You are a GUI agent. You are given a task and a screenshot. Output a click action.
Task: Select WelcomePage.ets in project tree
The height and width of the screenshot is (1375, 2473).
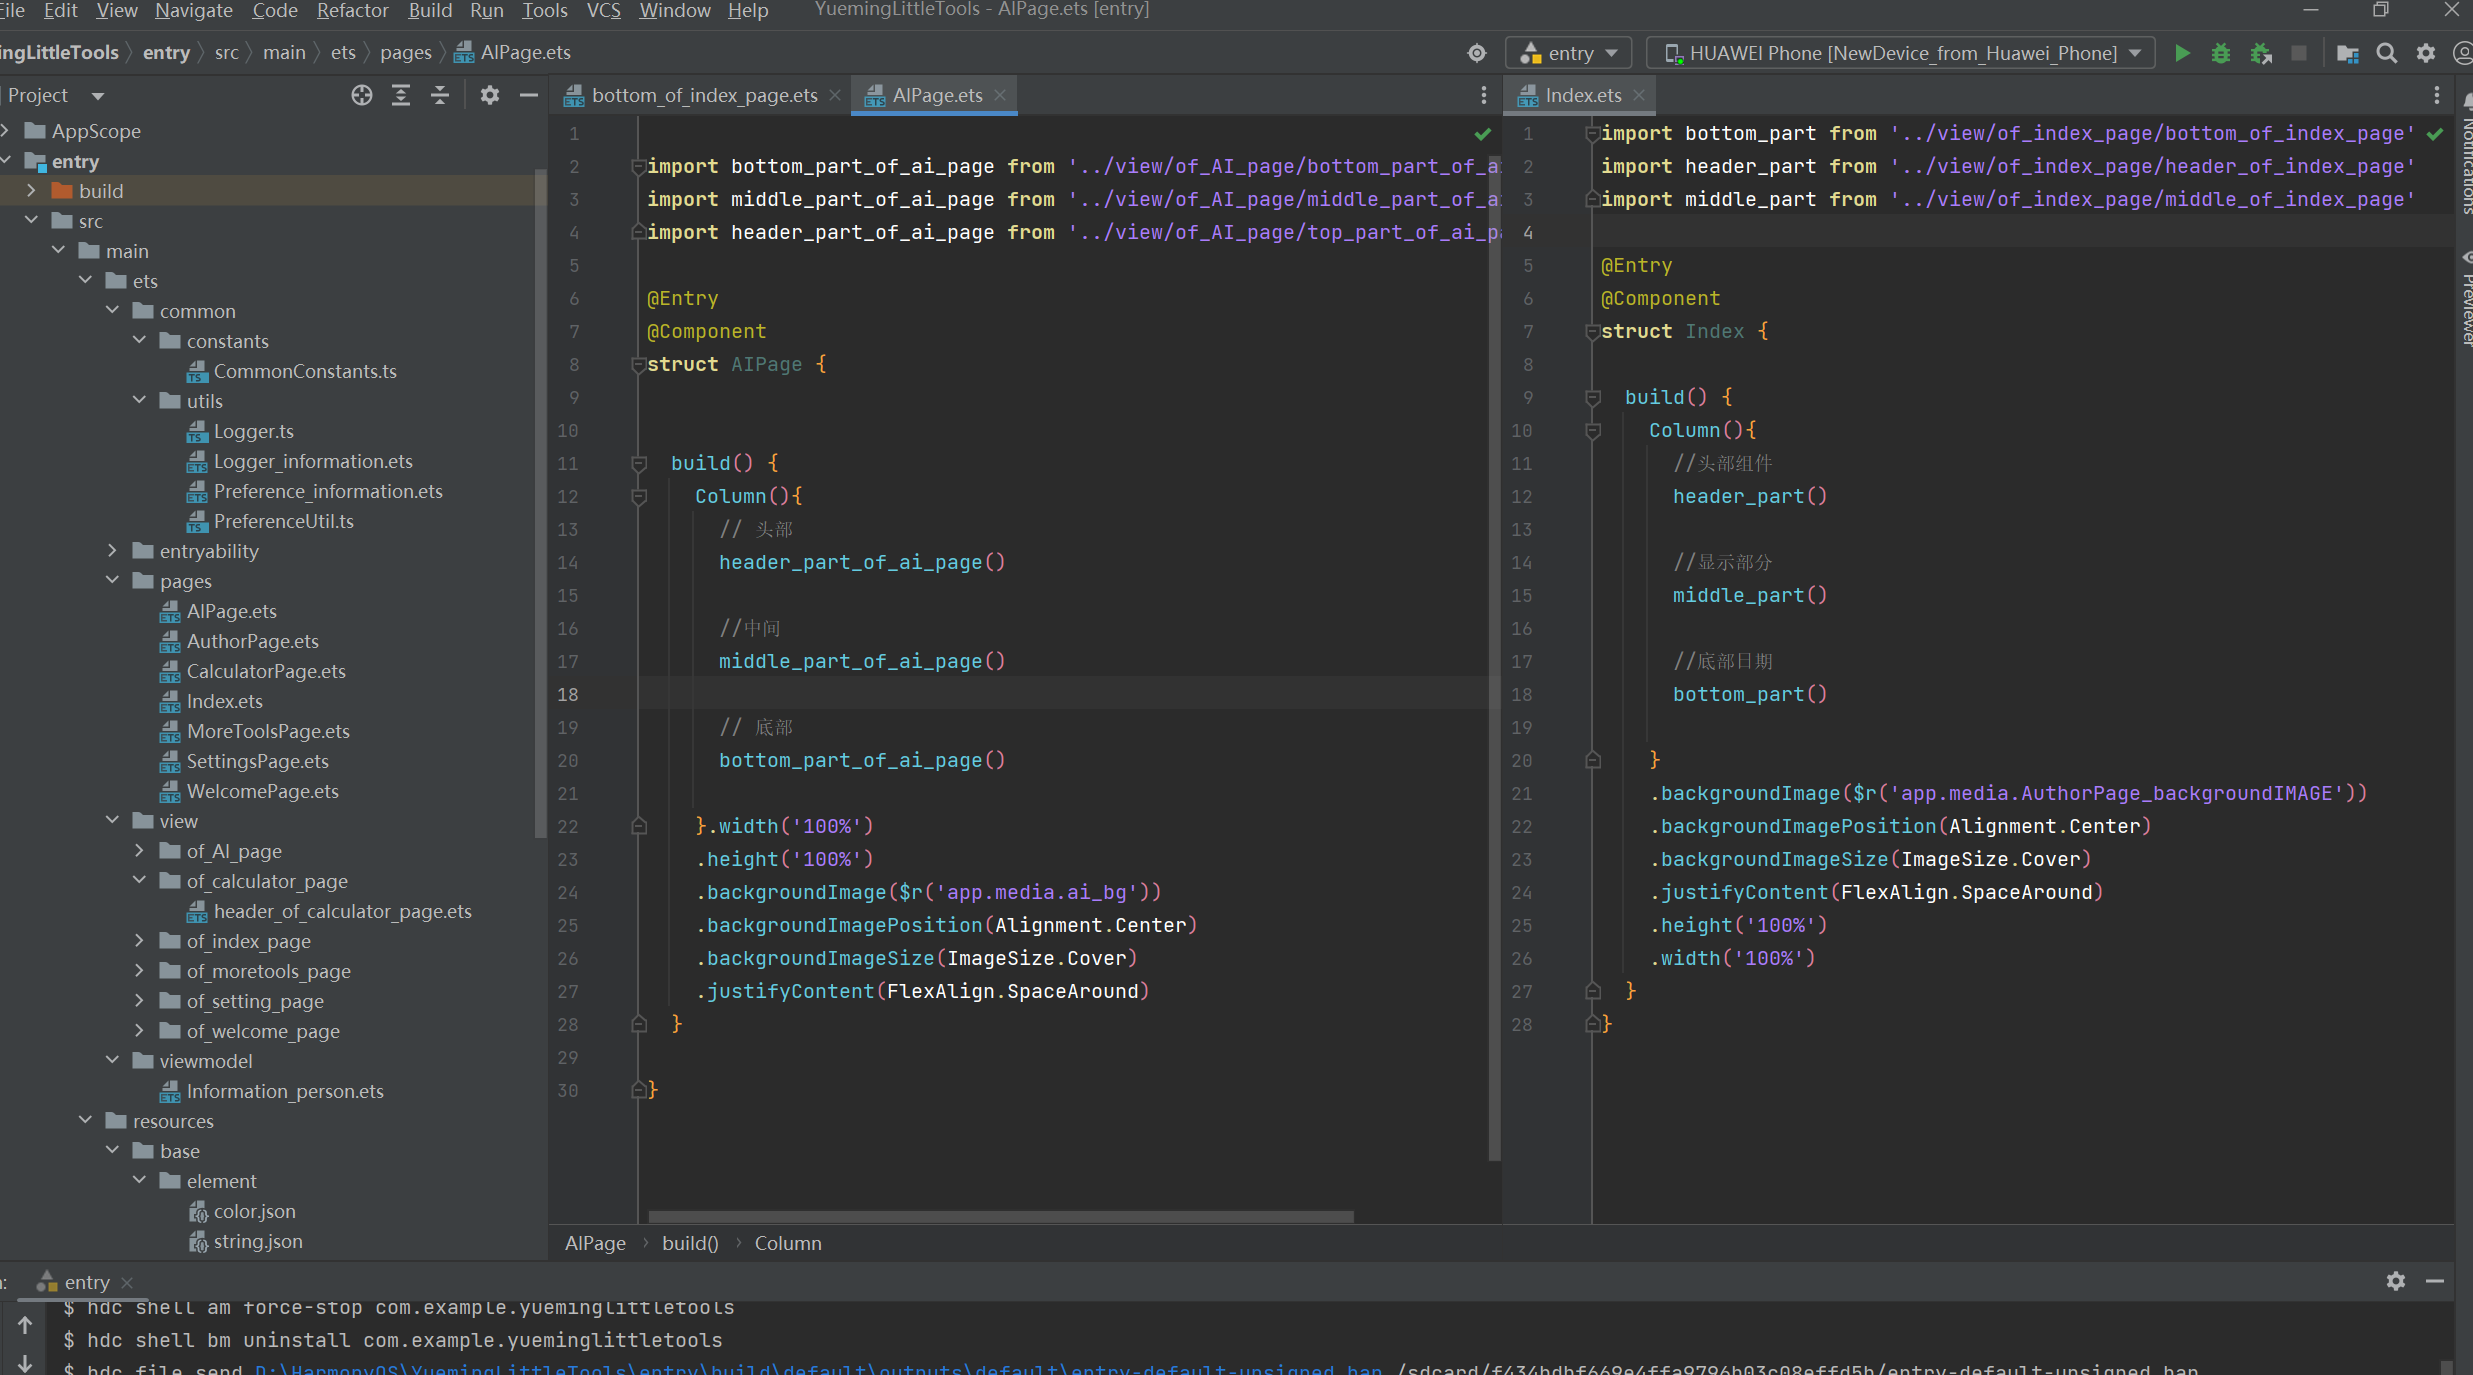[x=263, y=791]
